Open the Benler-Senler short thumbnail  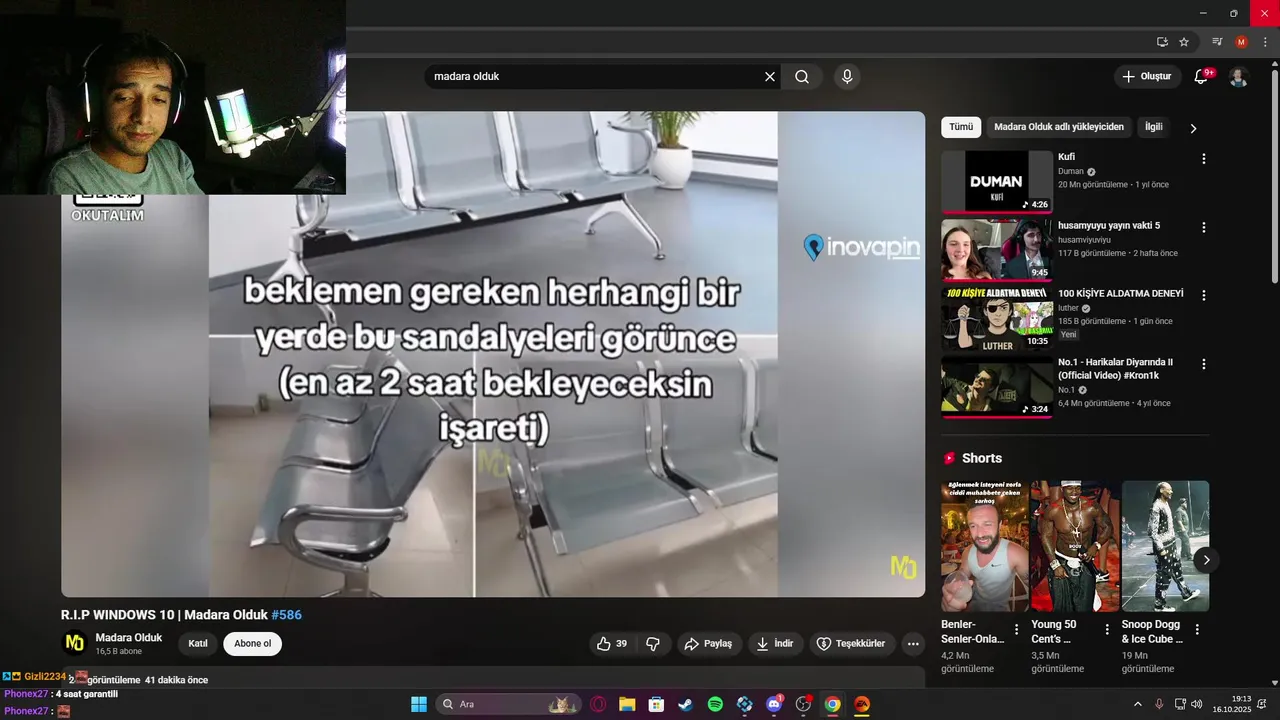coord(985,546)
